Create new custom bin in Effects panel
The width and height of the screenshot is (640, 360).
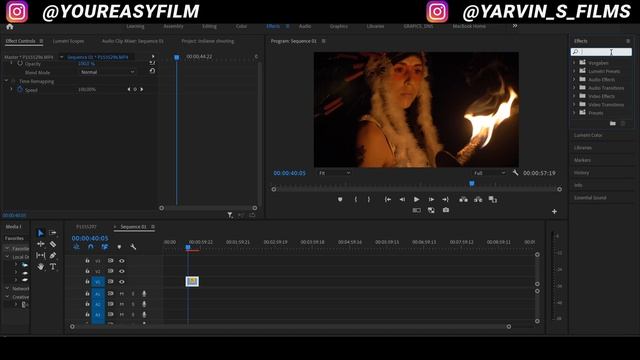tap(613, 123)
